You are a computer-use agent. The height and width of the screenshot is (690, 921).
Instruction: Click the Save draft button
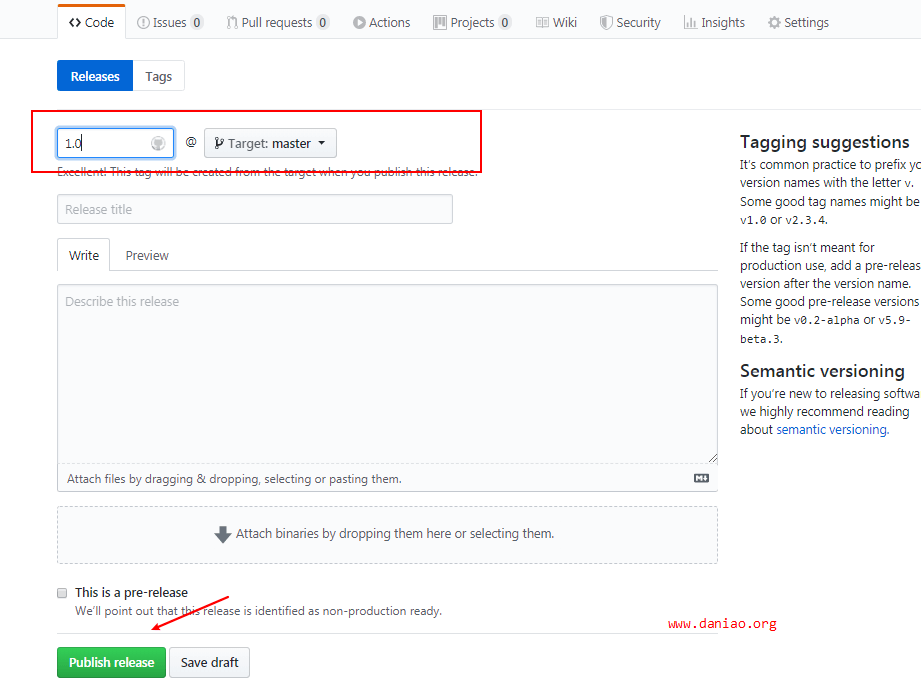pyautogui.click(x=209, y=662)
